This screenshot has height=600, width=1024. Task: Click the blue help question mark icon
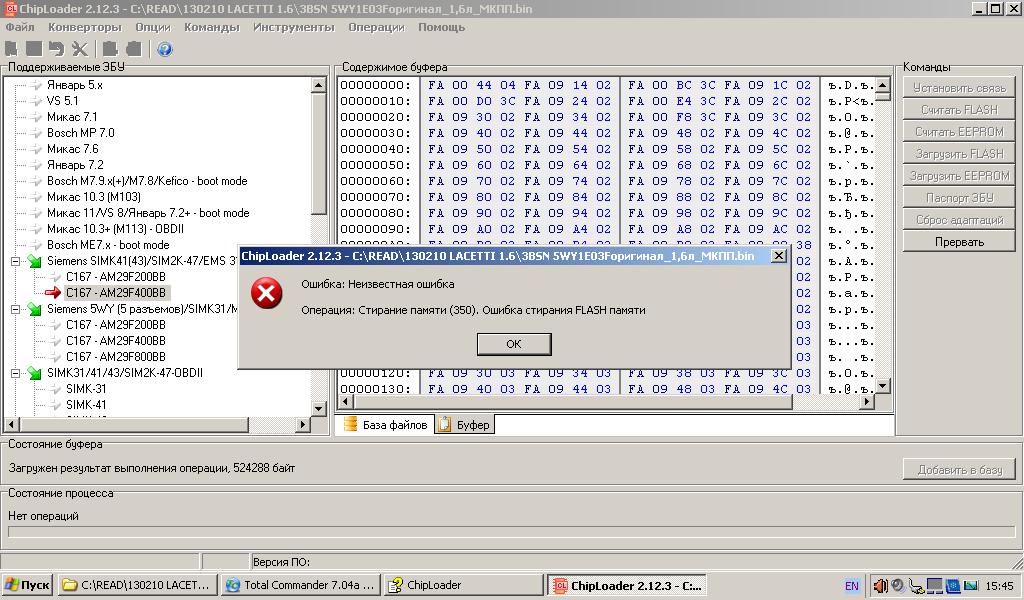(165, 49)
